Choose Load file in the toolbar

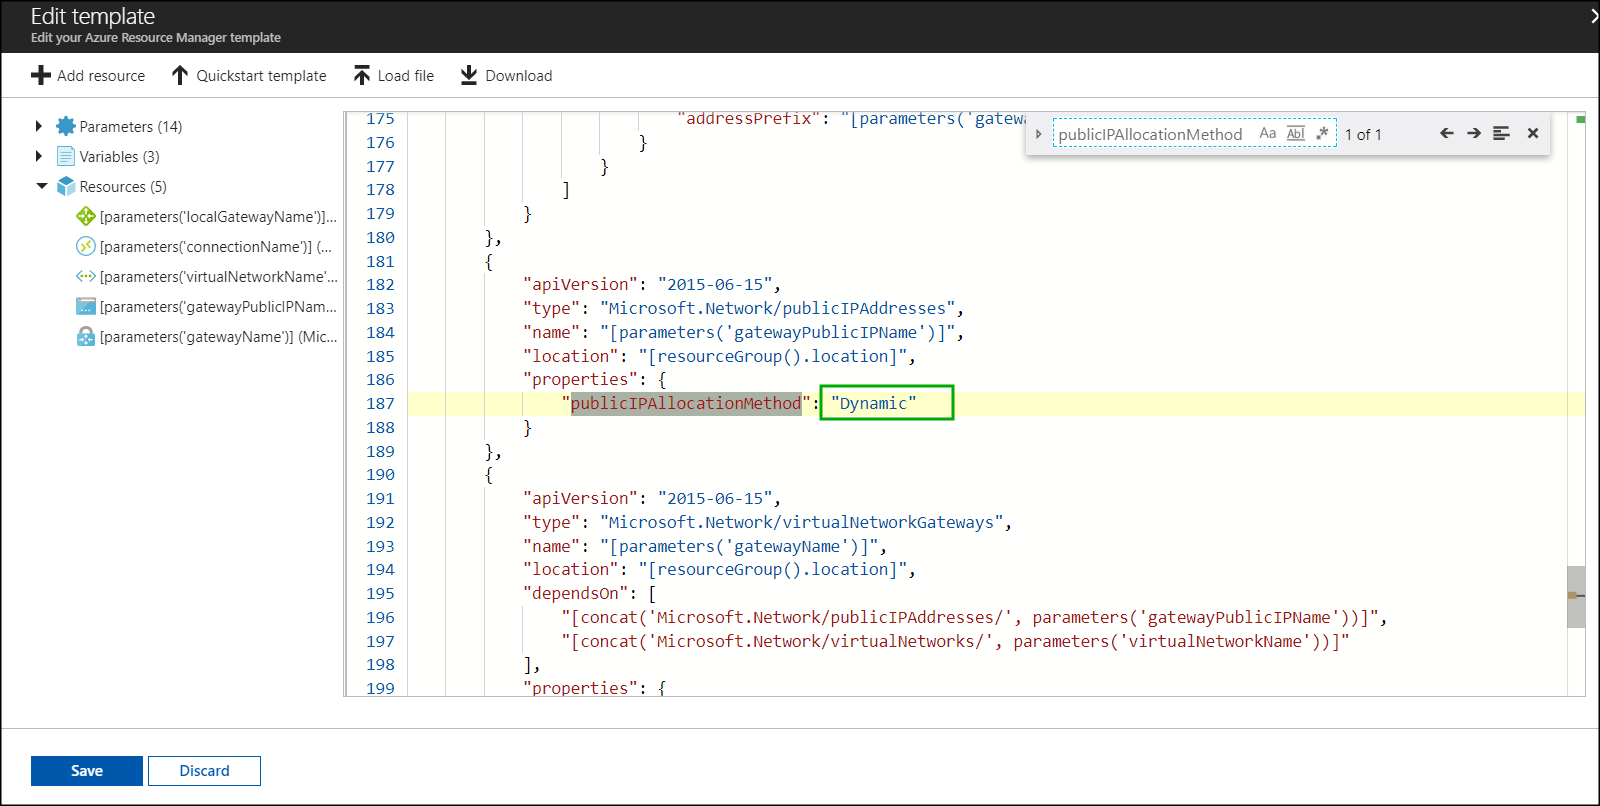point(393,76)
